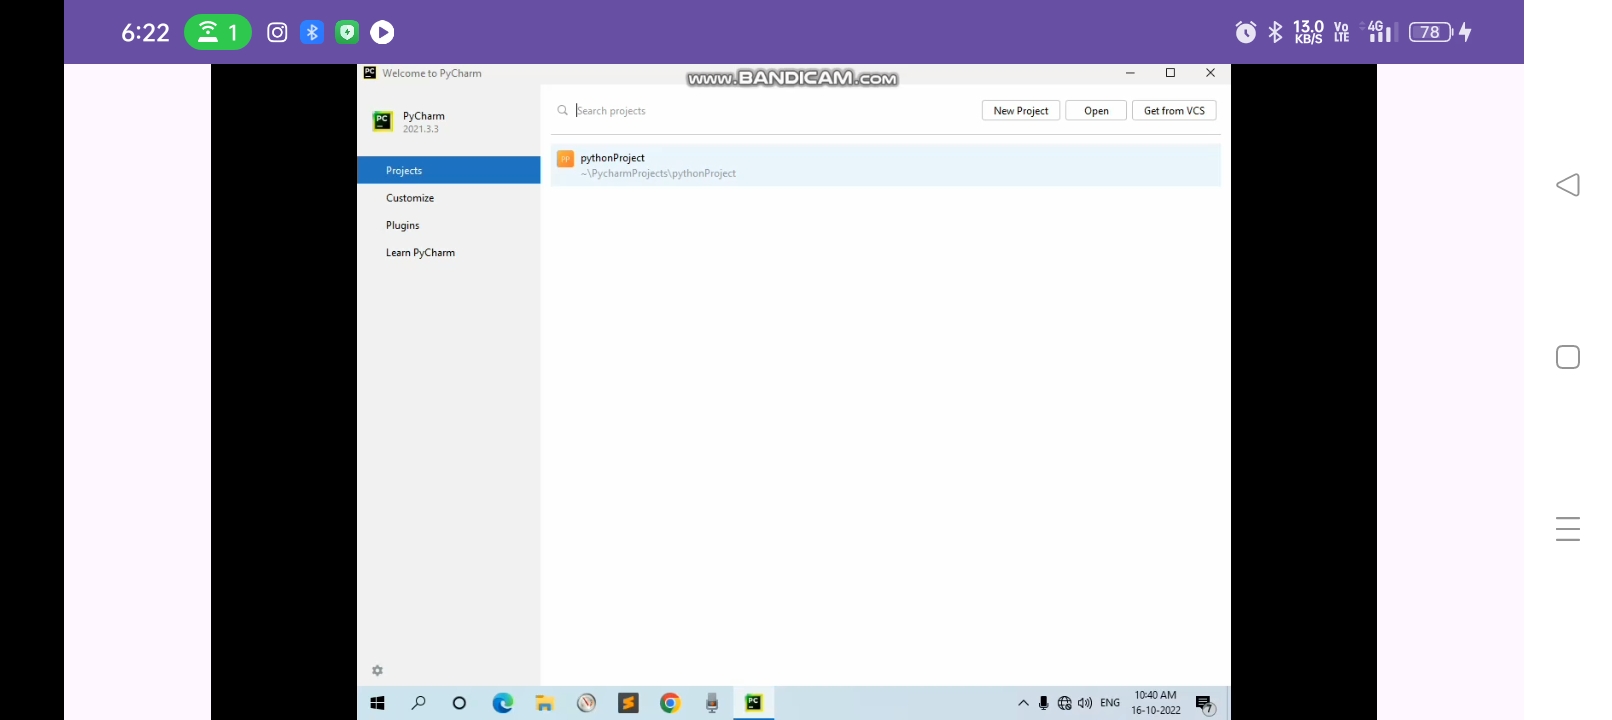Open the microphone recorder app on taskbar

712,703
